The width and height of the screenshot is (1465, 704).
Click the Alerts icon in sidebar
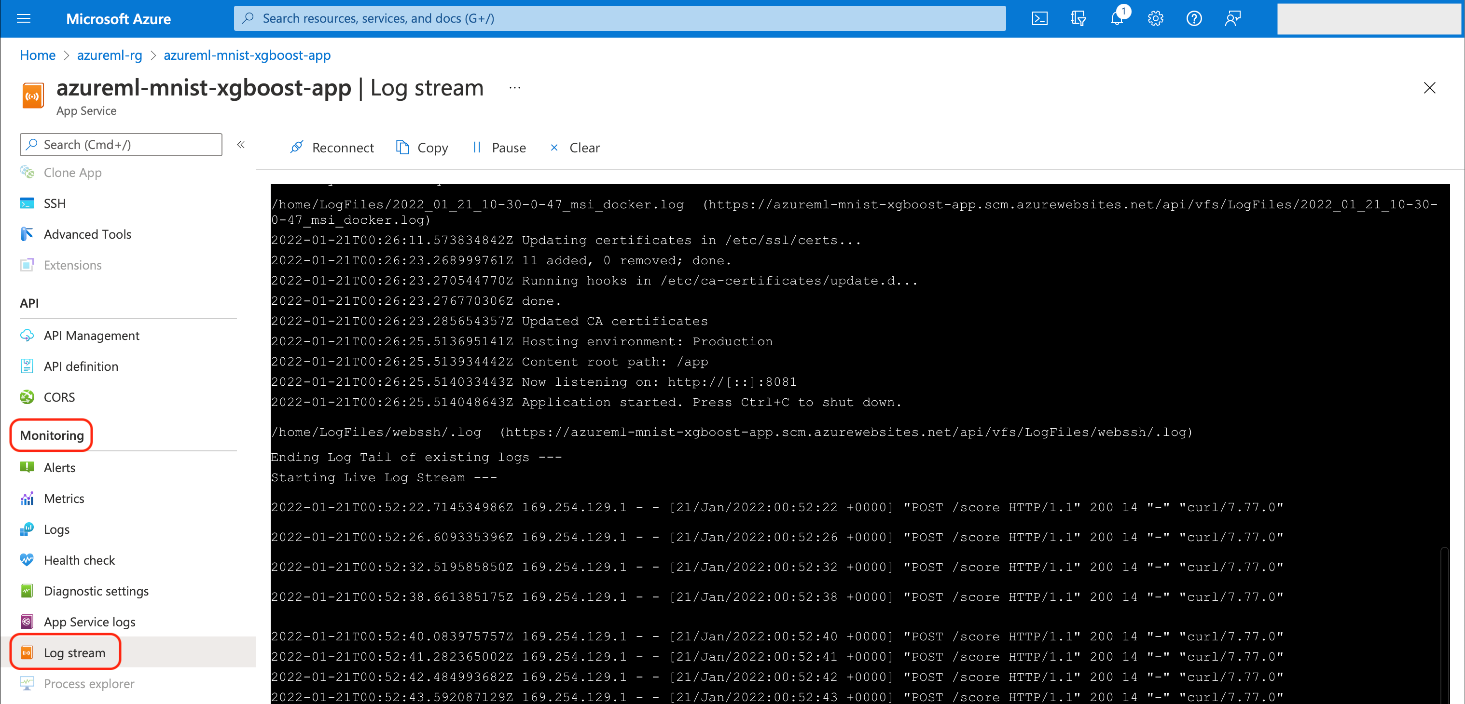click(x=27, y=468)
